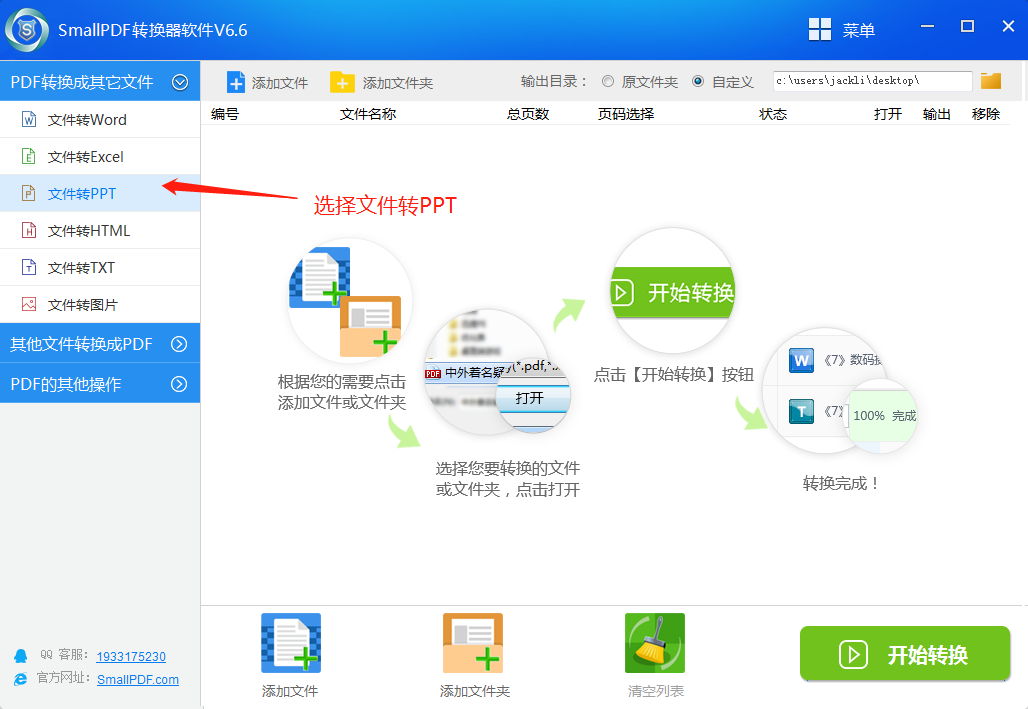Click the 添加文件 toolbar item
The width and height of the screenshot is (1028, 709).
[x=267, y=81]
